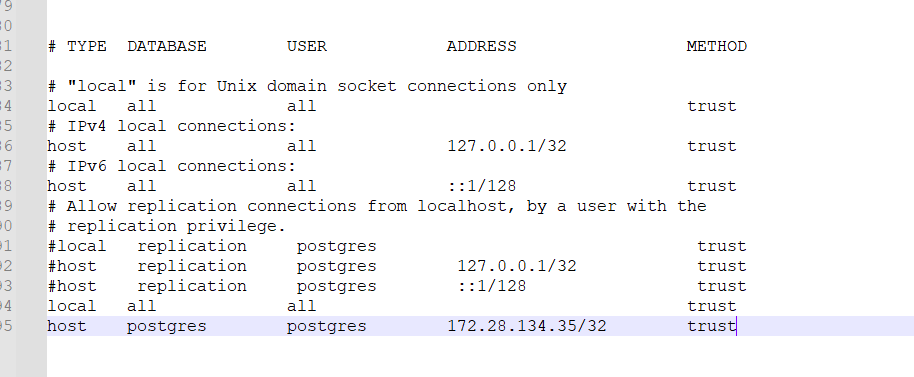This screenshot has height=377, width=914.
Task: Click postgres database name on highlighted line
Action: point(167,326)
